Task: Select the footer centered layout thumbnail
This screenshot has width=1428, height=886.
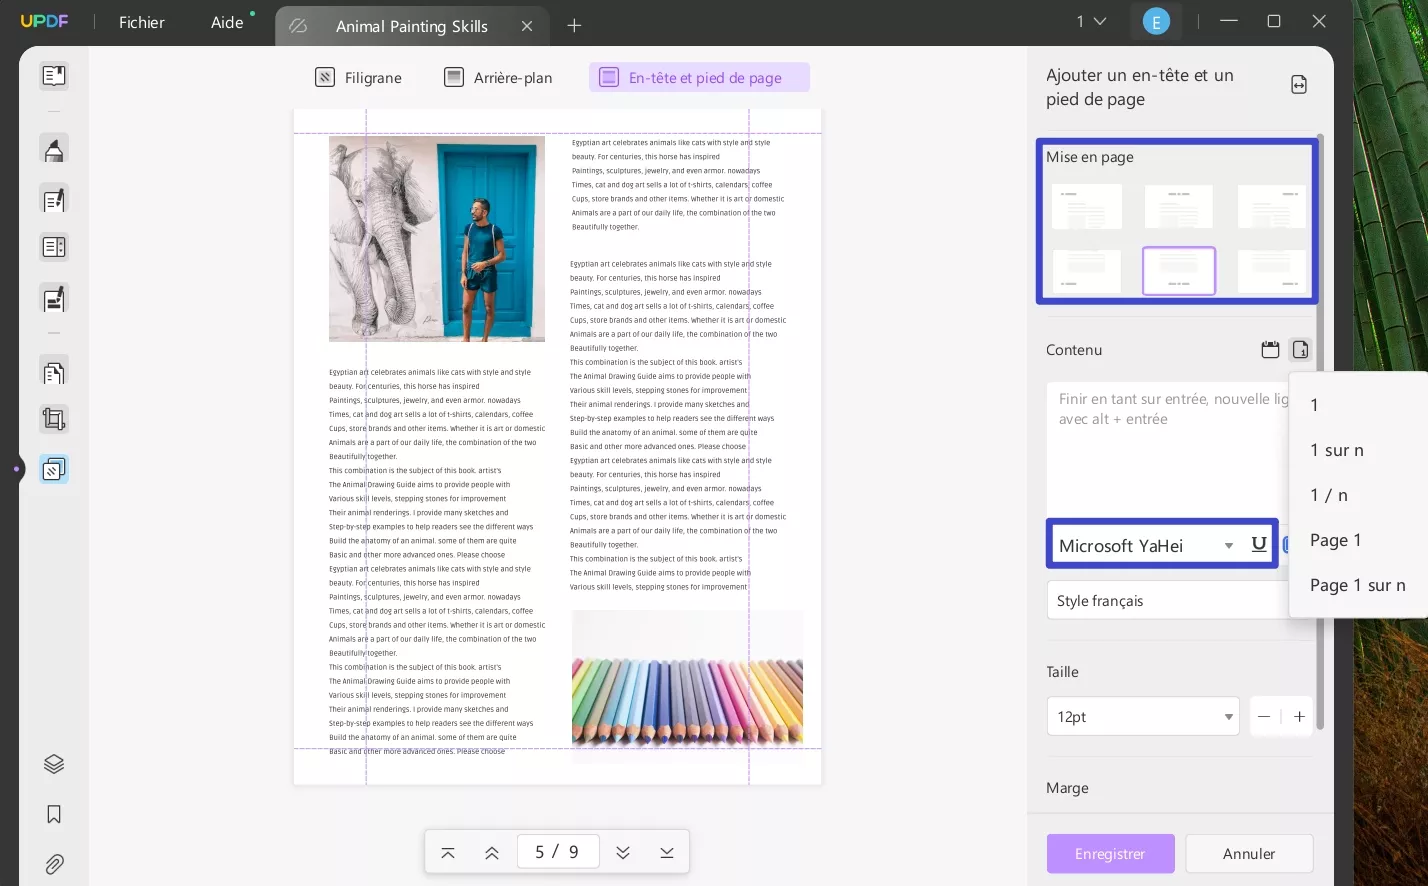Action: pyautogui.click(x=1179, y=271)
